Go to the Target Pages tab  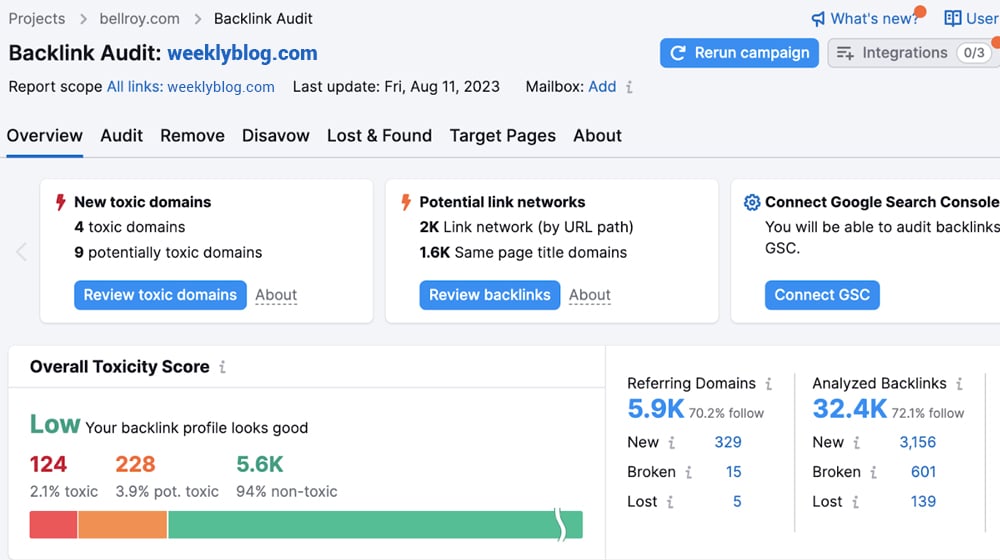tap(503, 136)
